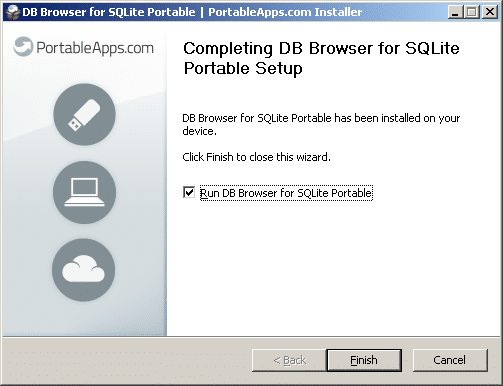Click the PortableApps.com logo text
This screenshot has width=503, height=386.
95,48
